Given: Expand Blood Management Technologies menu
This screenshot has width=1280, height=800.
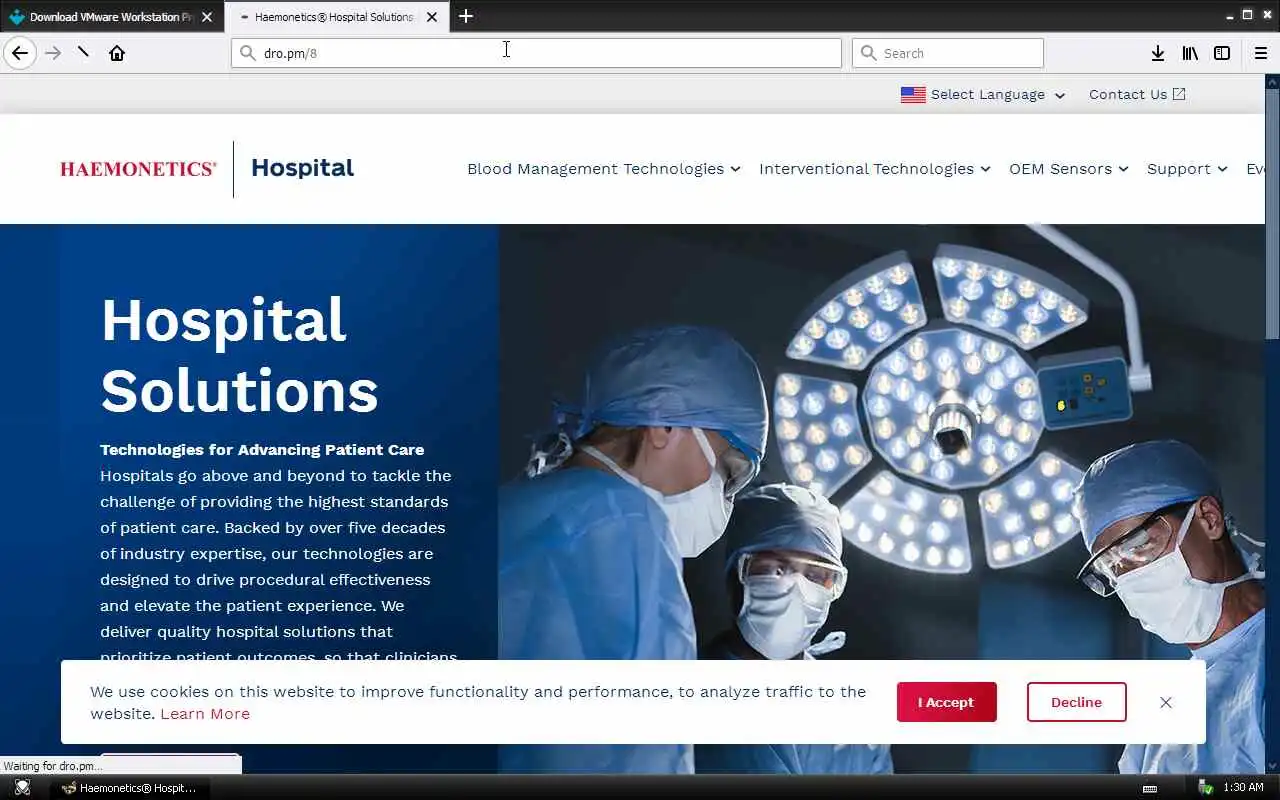Looking at the screenshot, I should click(604, 169).
